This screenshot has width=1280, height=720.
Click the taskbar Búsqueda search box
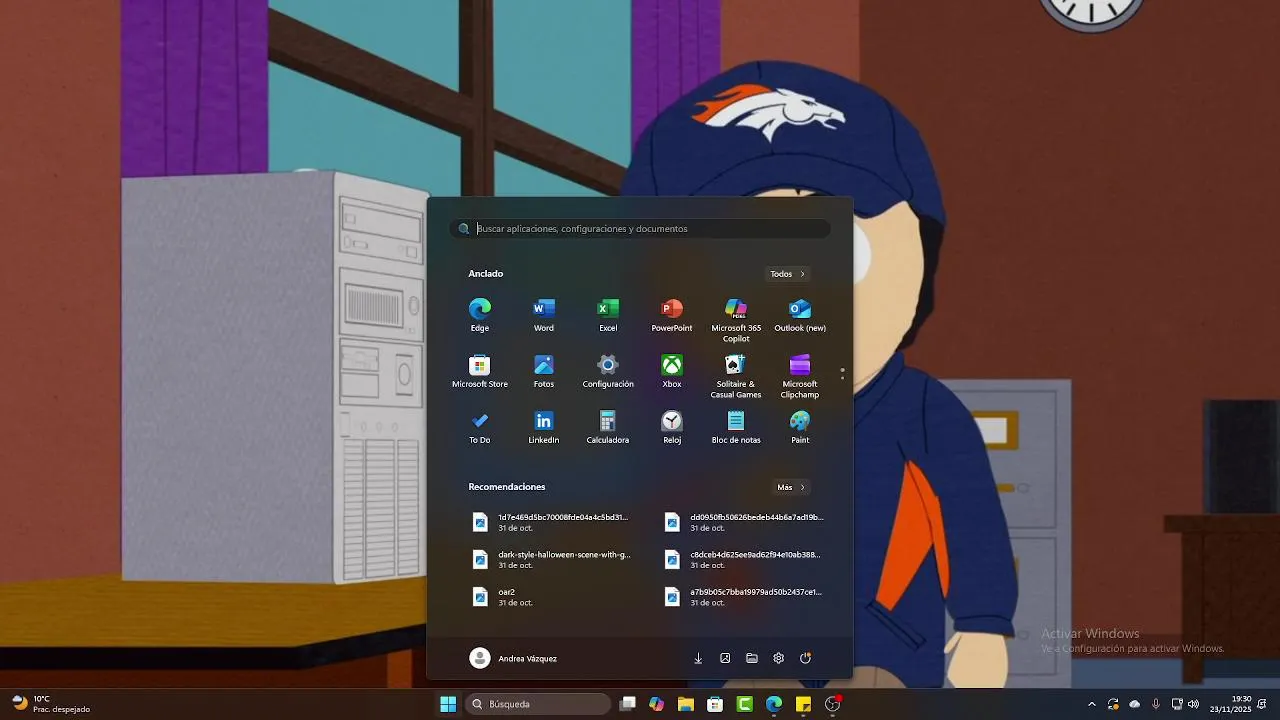point(537,704)
